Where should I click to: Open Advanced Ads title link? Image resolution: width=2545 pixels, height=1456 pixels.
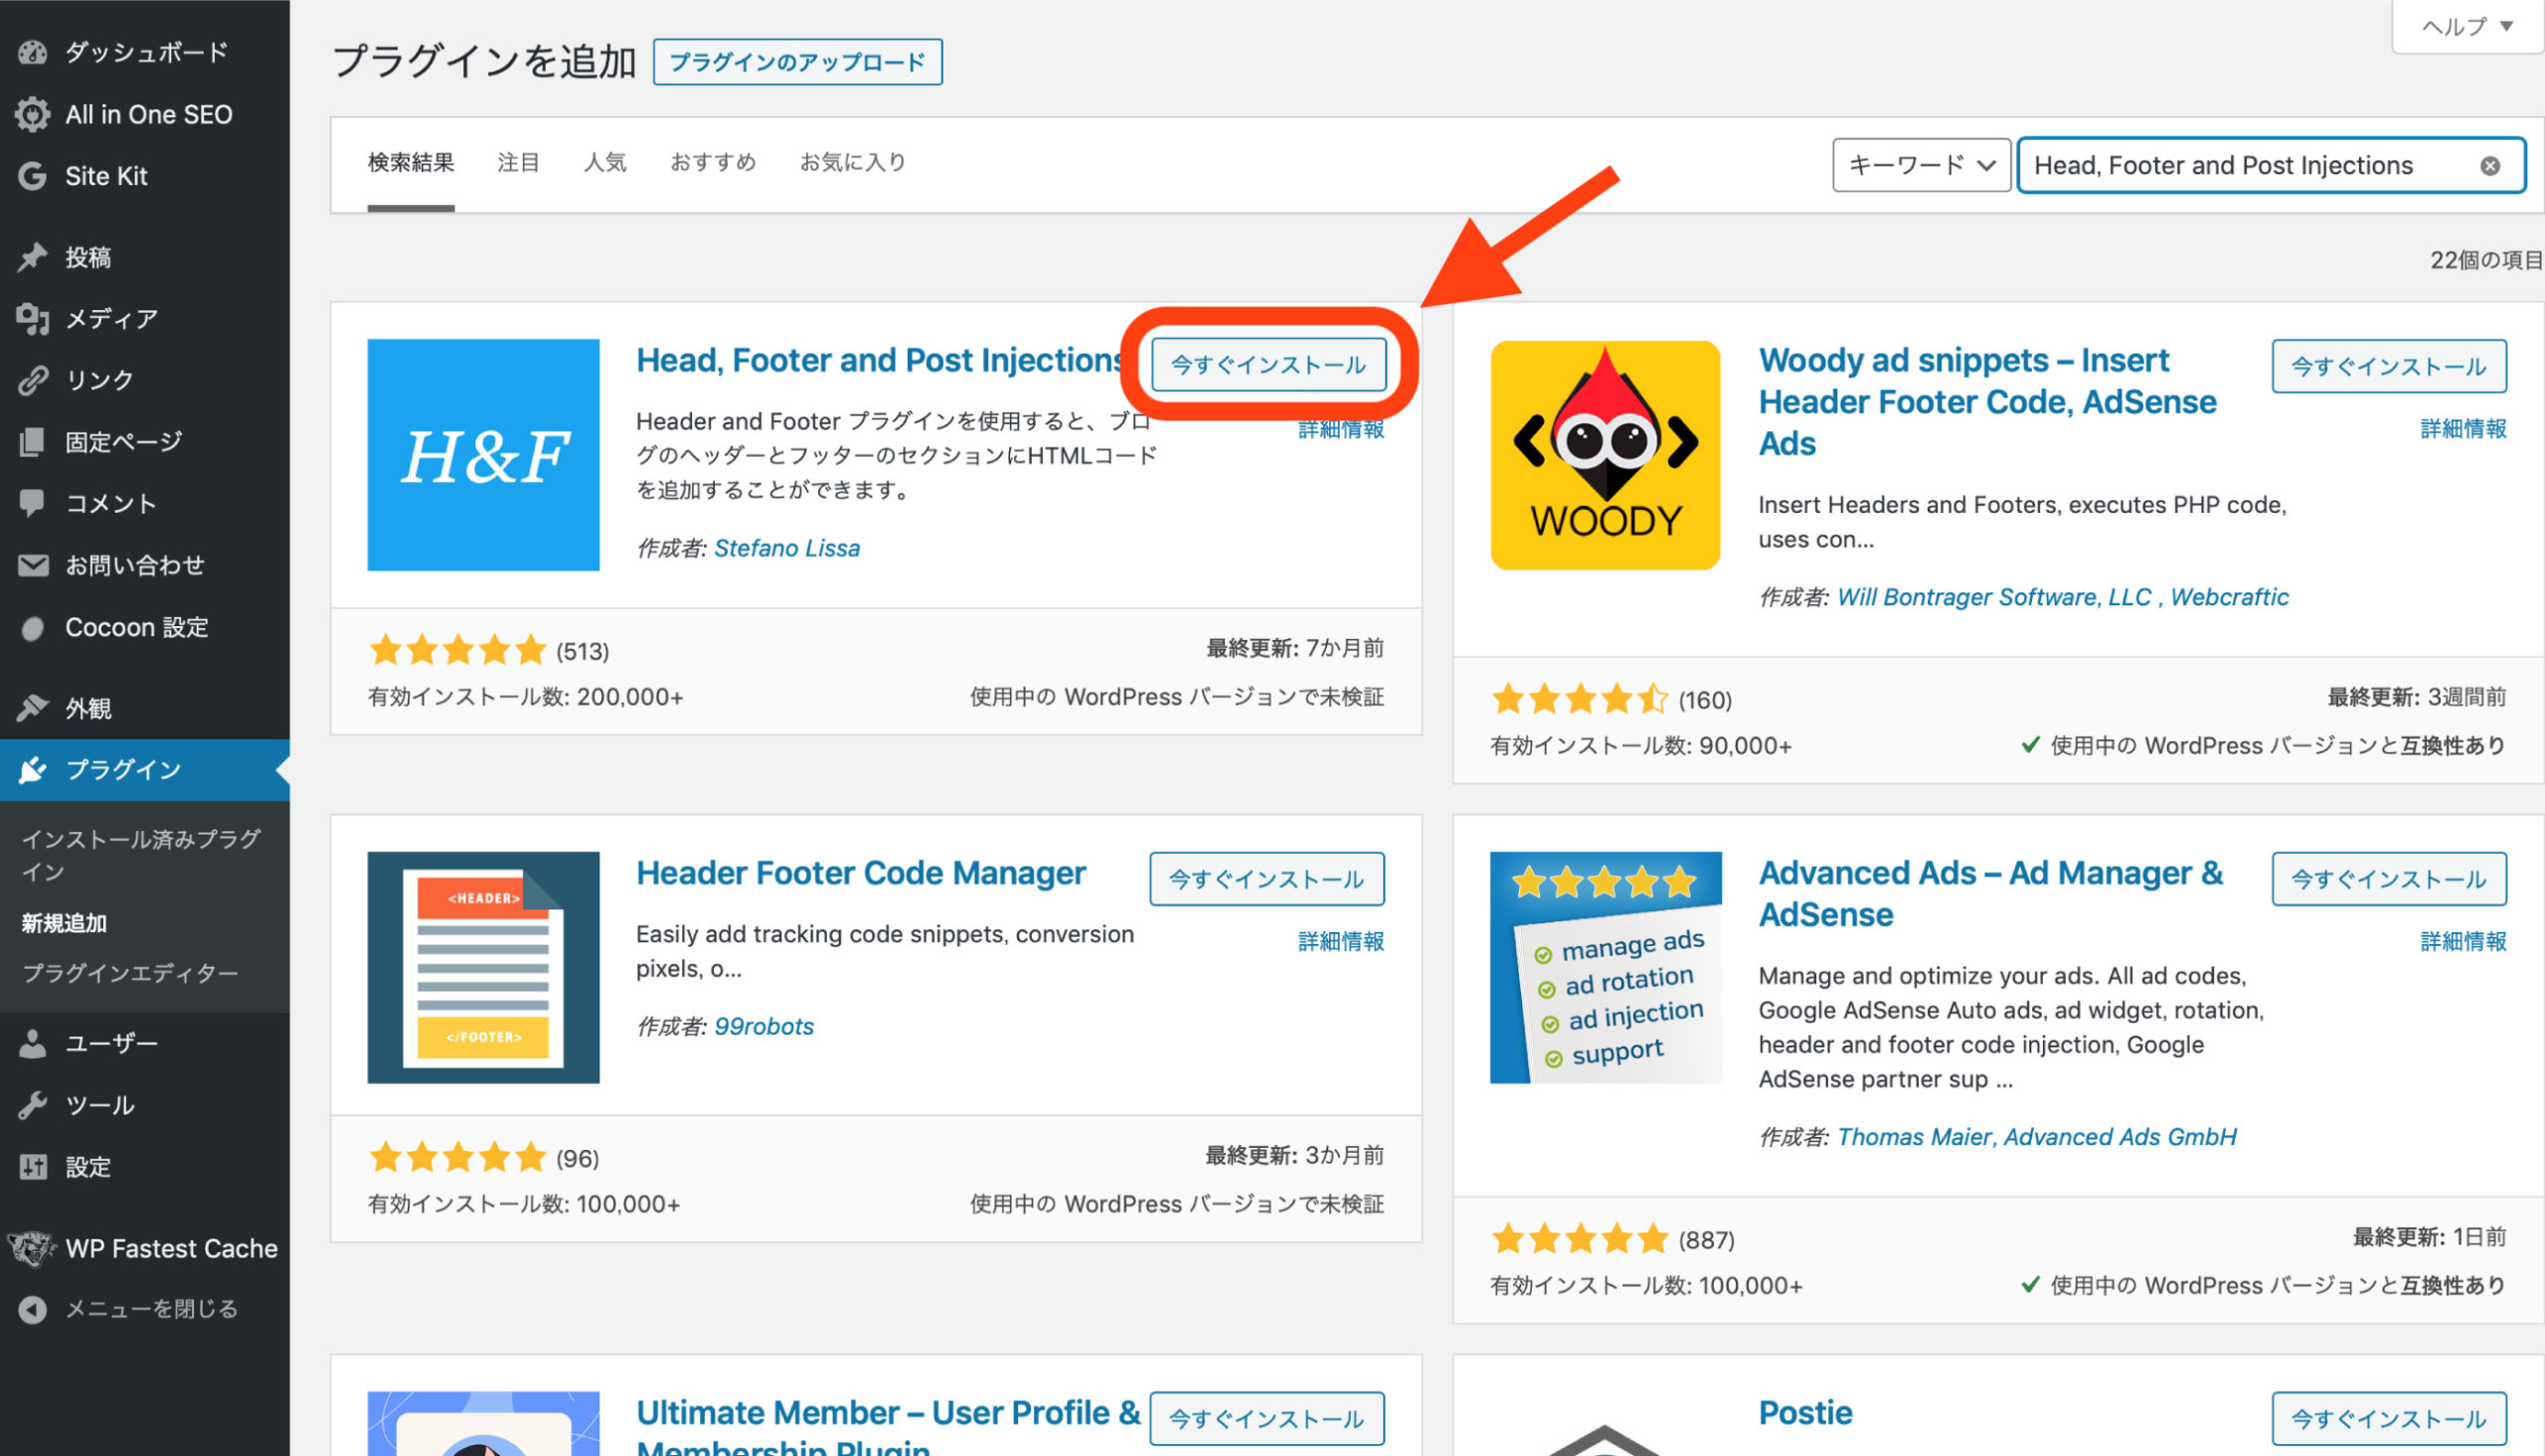pos(1991,893)
